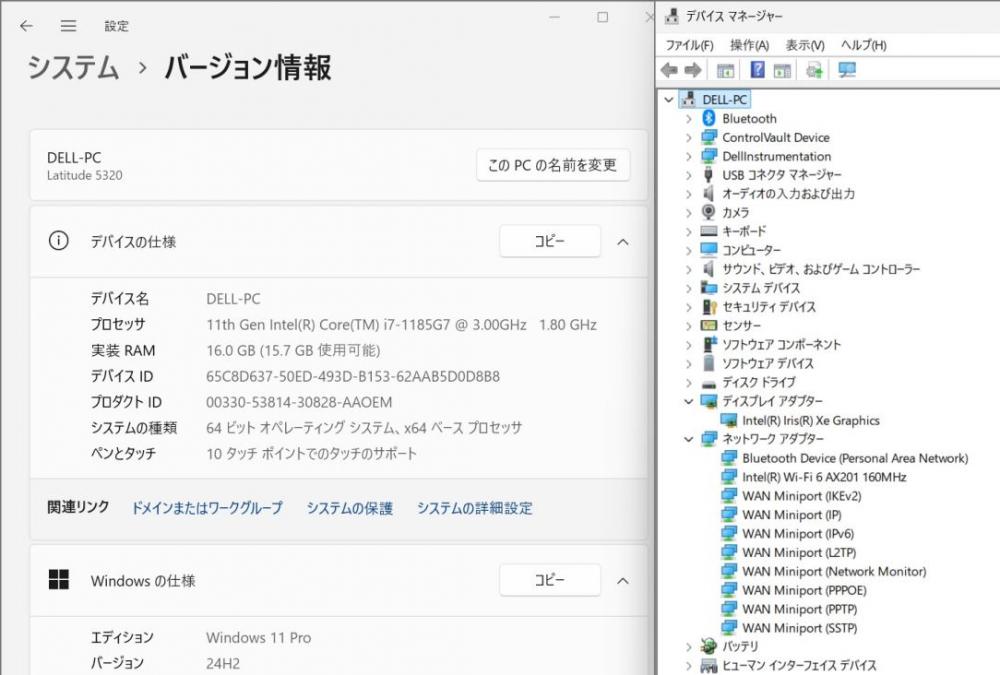The image size is (1000, 675).
Task: Click the info icon beside デバイスの仕様
Action: (59, 241)
